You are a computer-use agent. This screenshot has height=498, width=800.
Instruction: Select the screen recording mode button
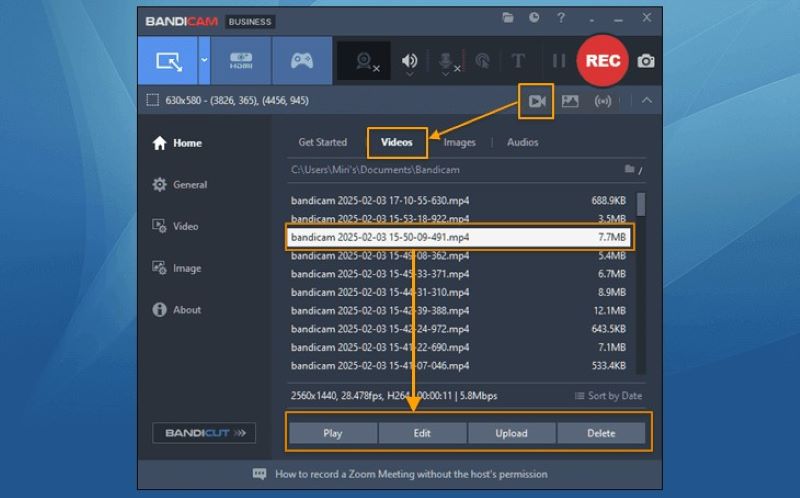(168, 61)
